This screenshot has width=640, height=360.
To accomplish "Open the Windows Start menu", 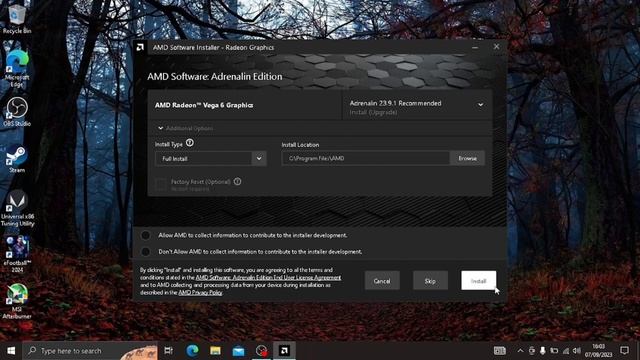I will [11, 351].
